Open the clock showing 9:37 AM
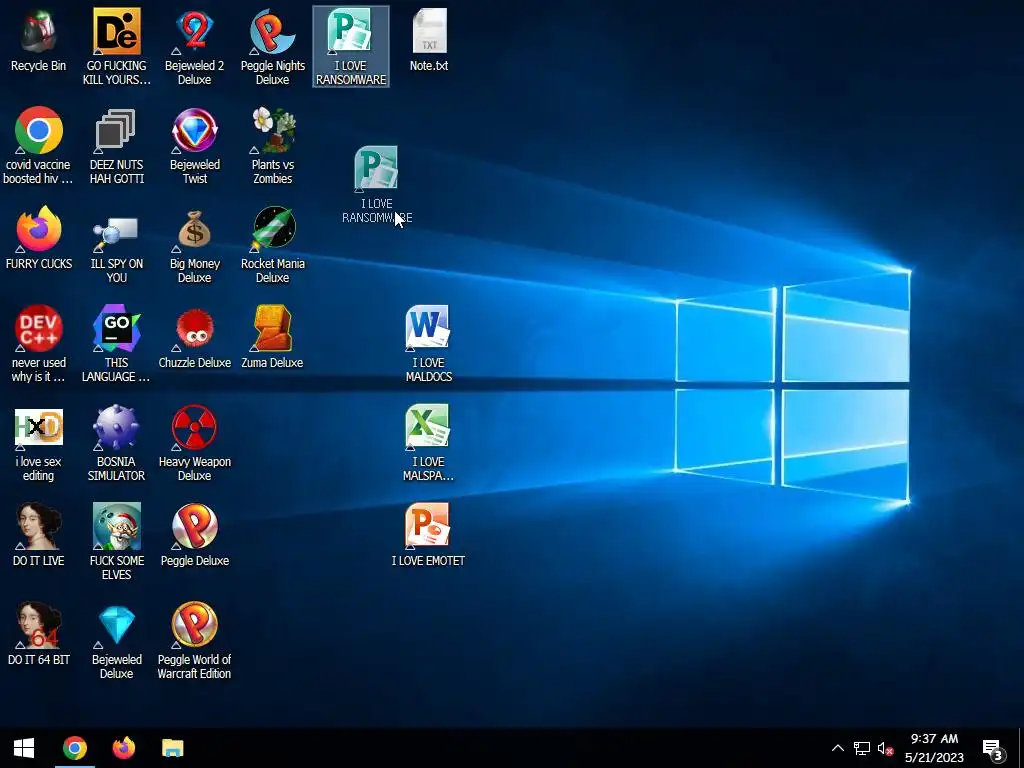The height and width of the screenshot is (768, 1024). coord(935,748)
